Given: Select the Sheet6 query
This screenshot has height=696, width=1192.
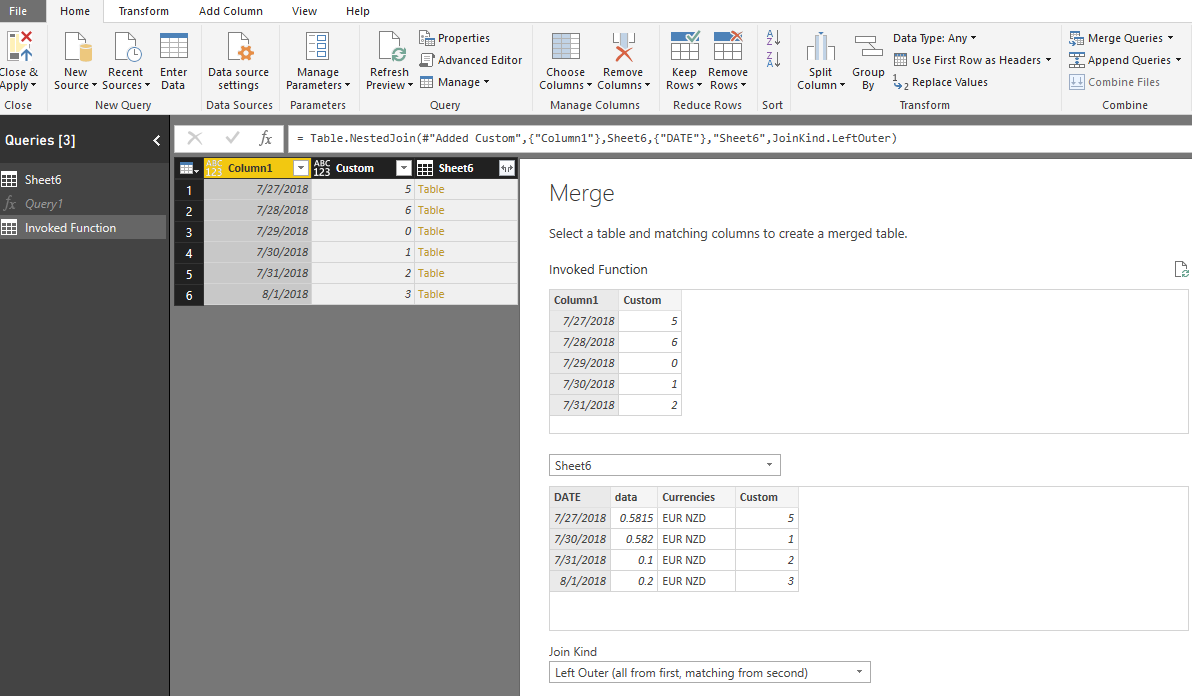Looking at the screenshot, I should pos(83,180).
